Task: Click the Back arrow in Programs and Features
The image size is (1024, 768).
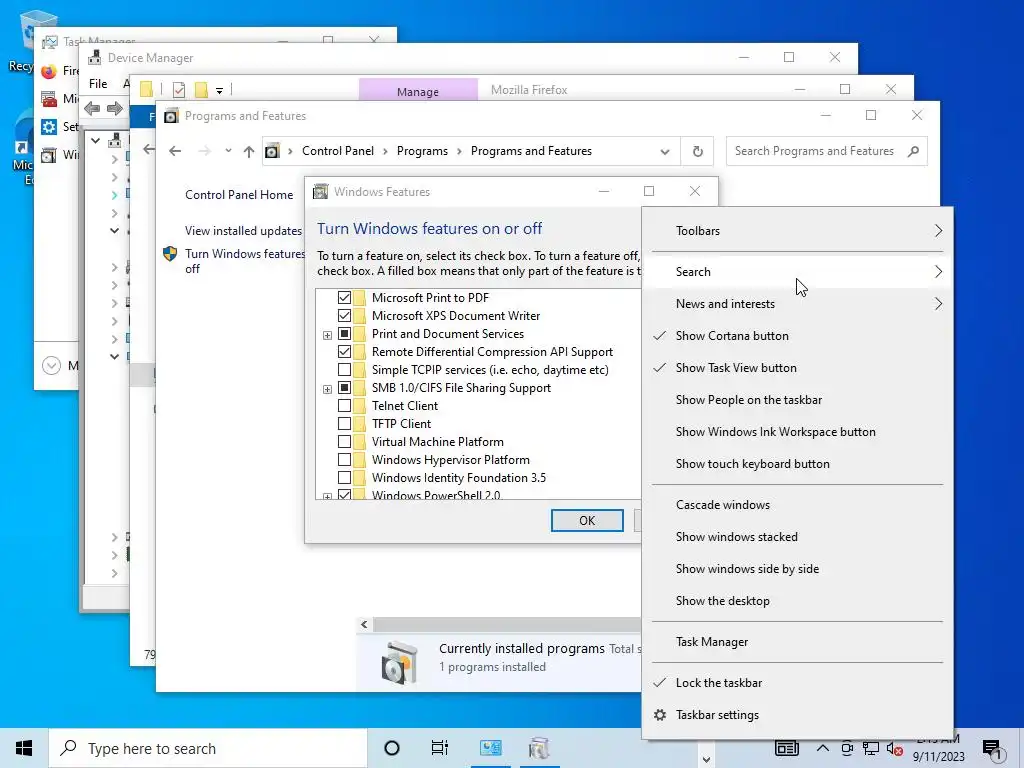Action: point(175,151)
